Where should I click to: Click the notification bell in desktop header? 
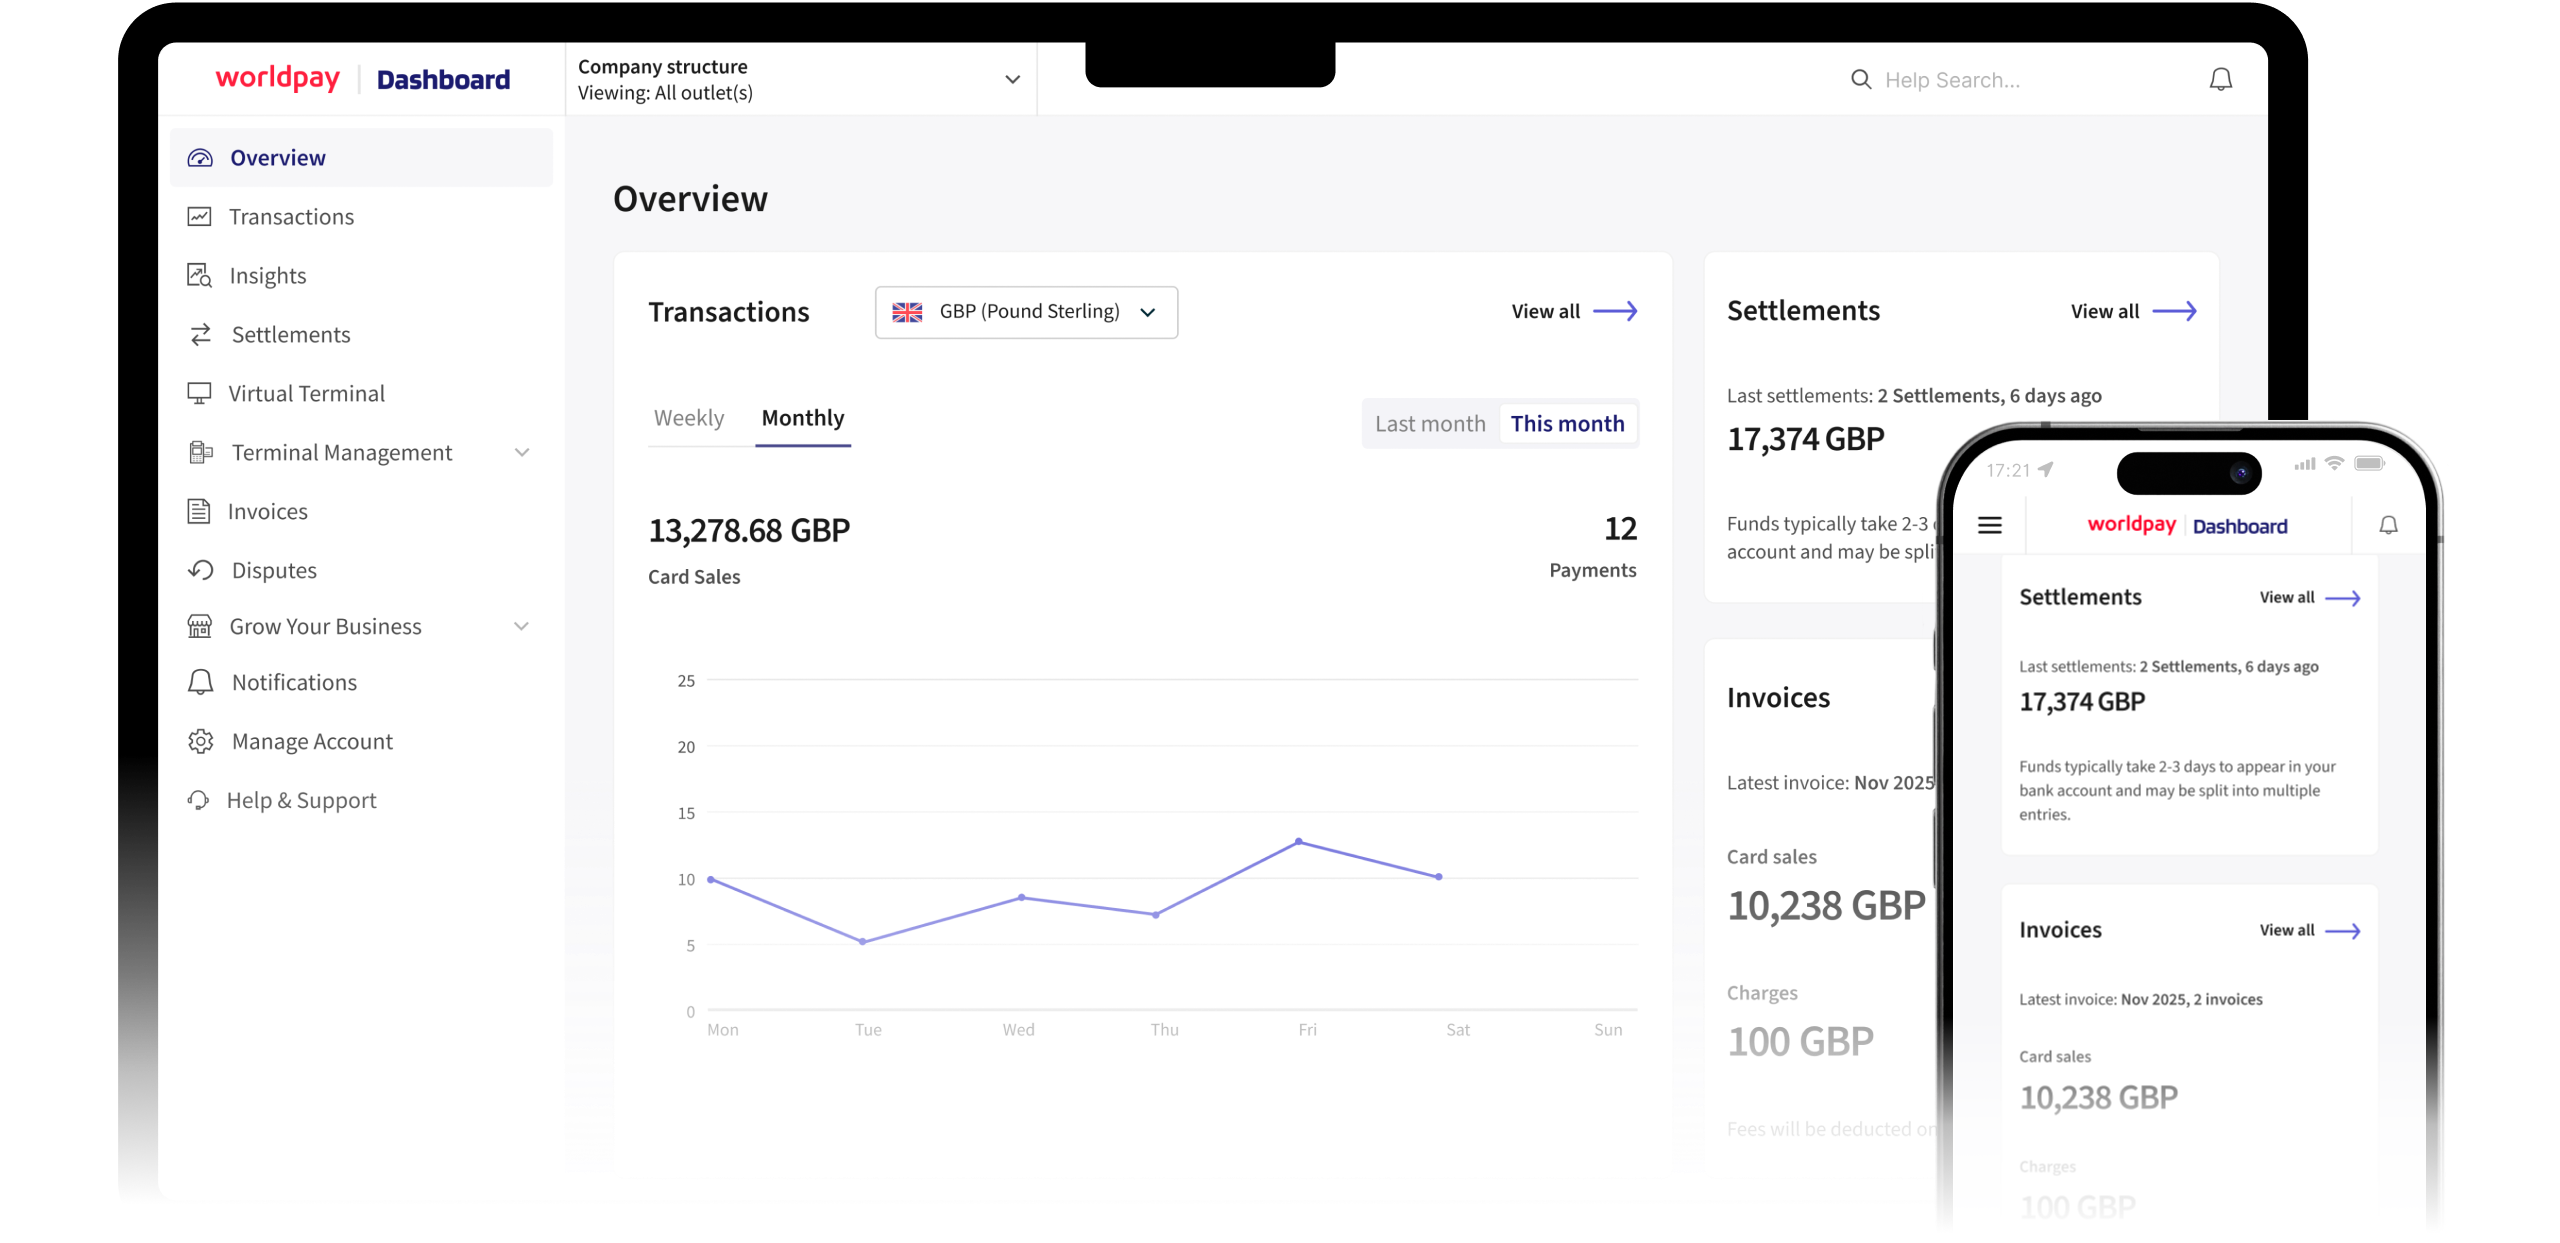point(2220,79)
